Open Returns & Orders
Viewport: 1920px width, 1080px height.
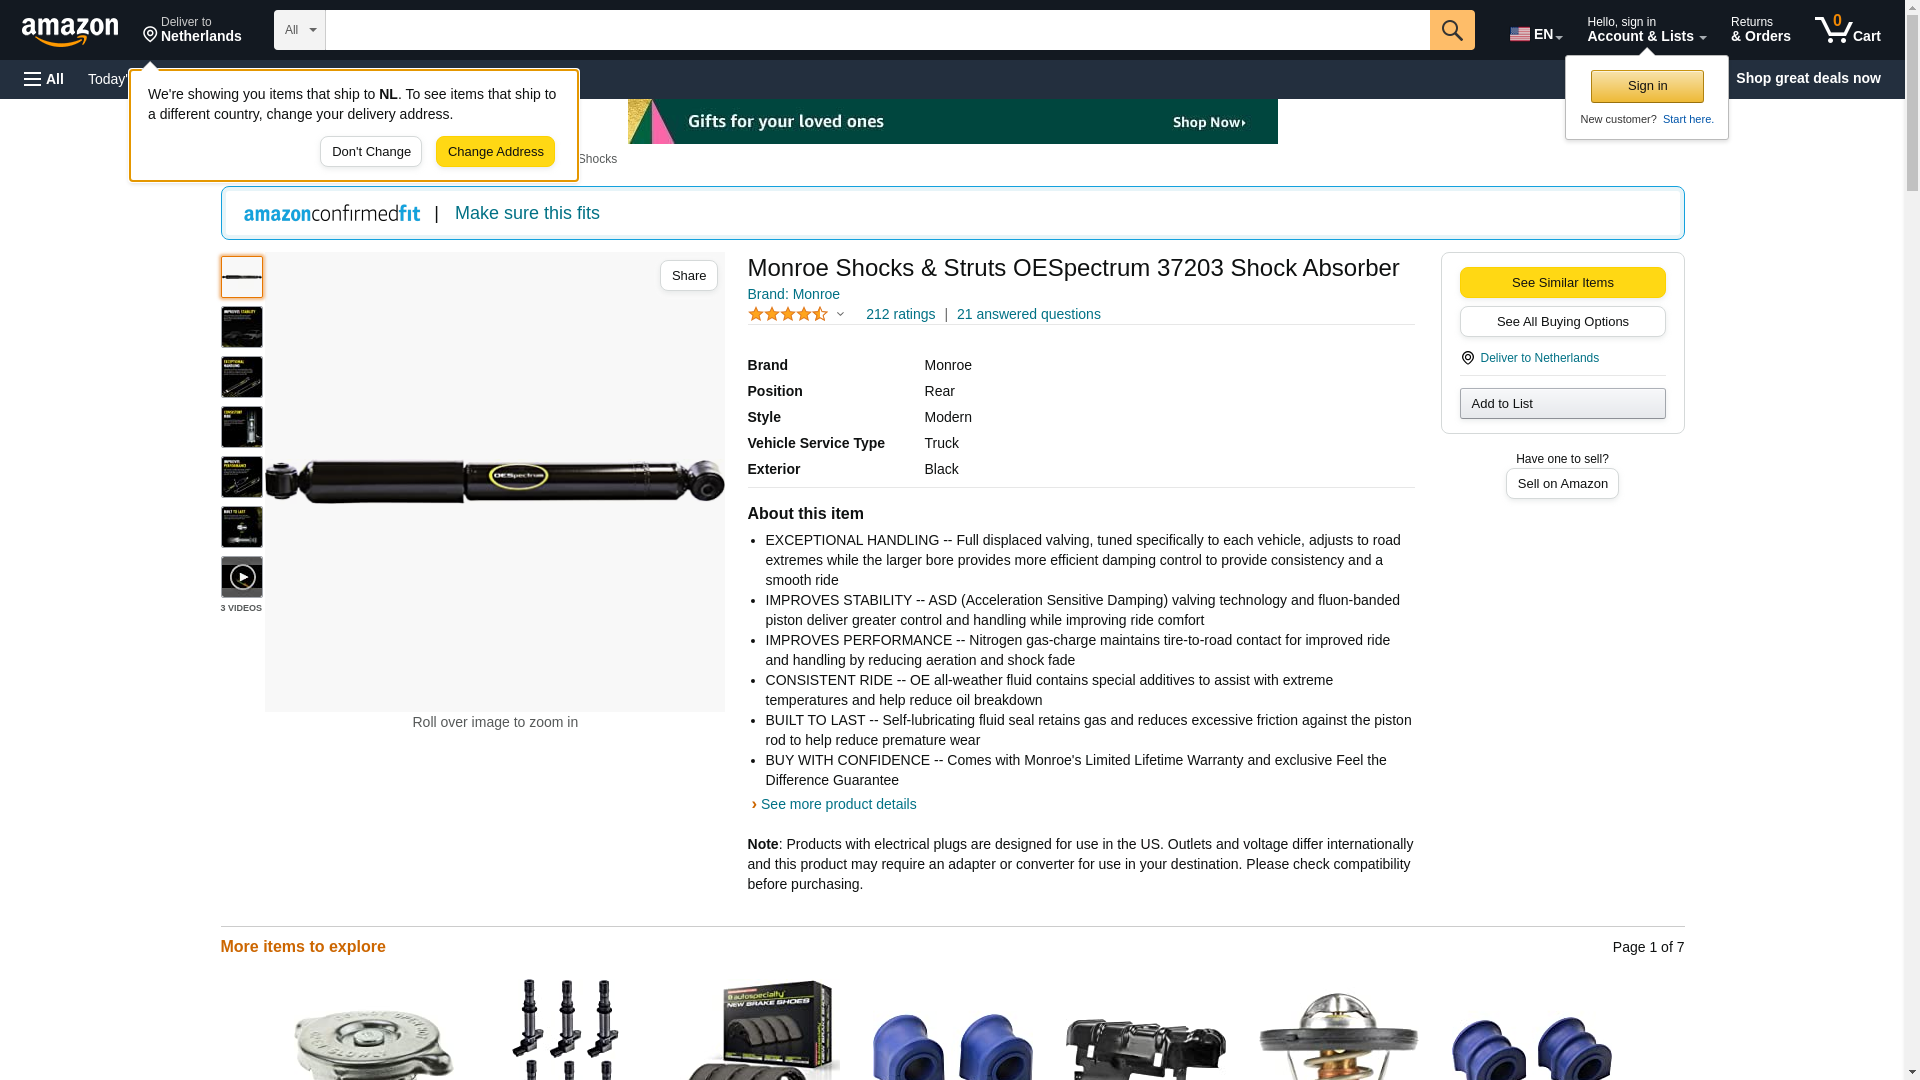coord(1760,30)
